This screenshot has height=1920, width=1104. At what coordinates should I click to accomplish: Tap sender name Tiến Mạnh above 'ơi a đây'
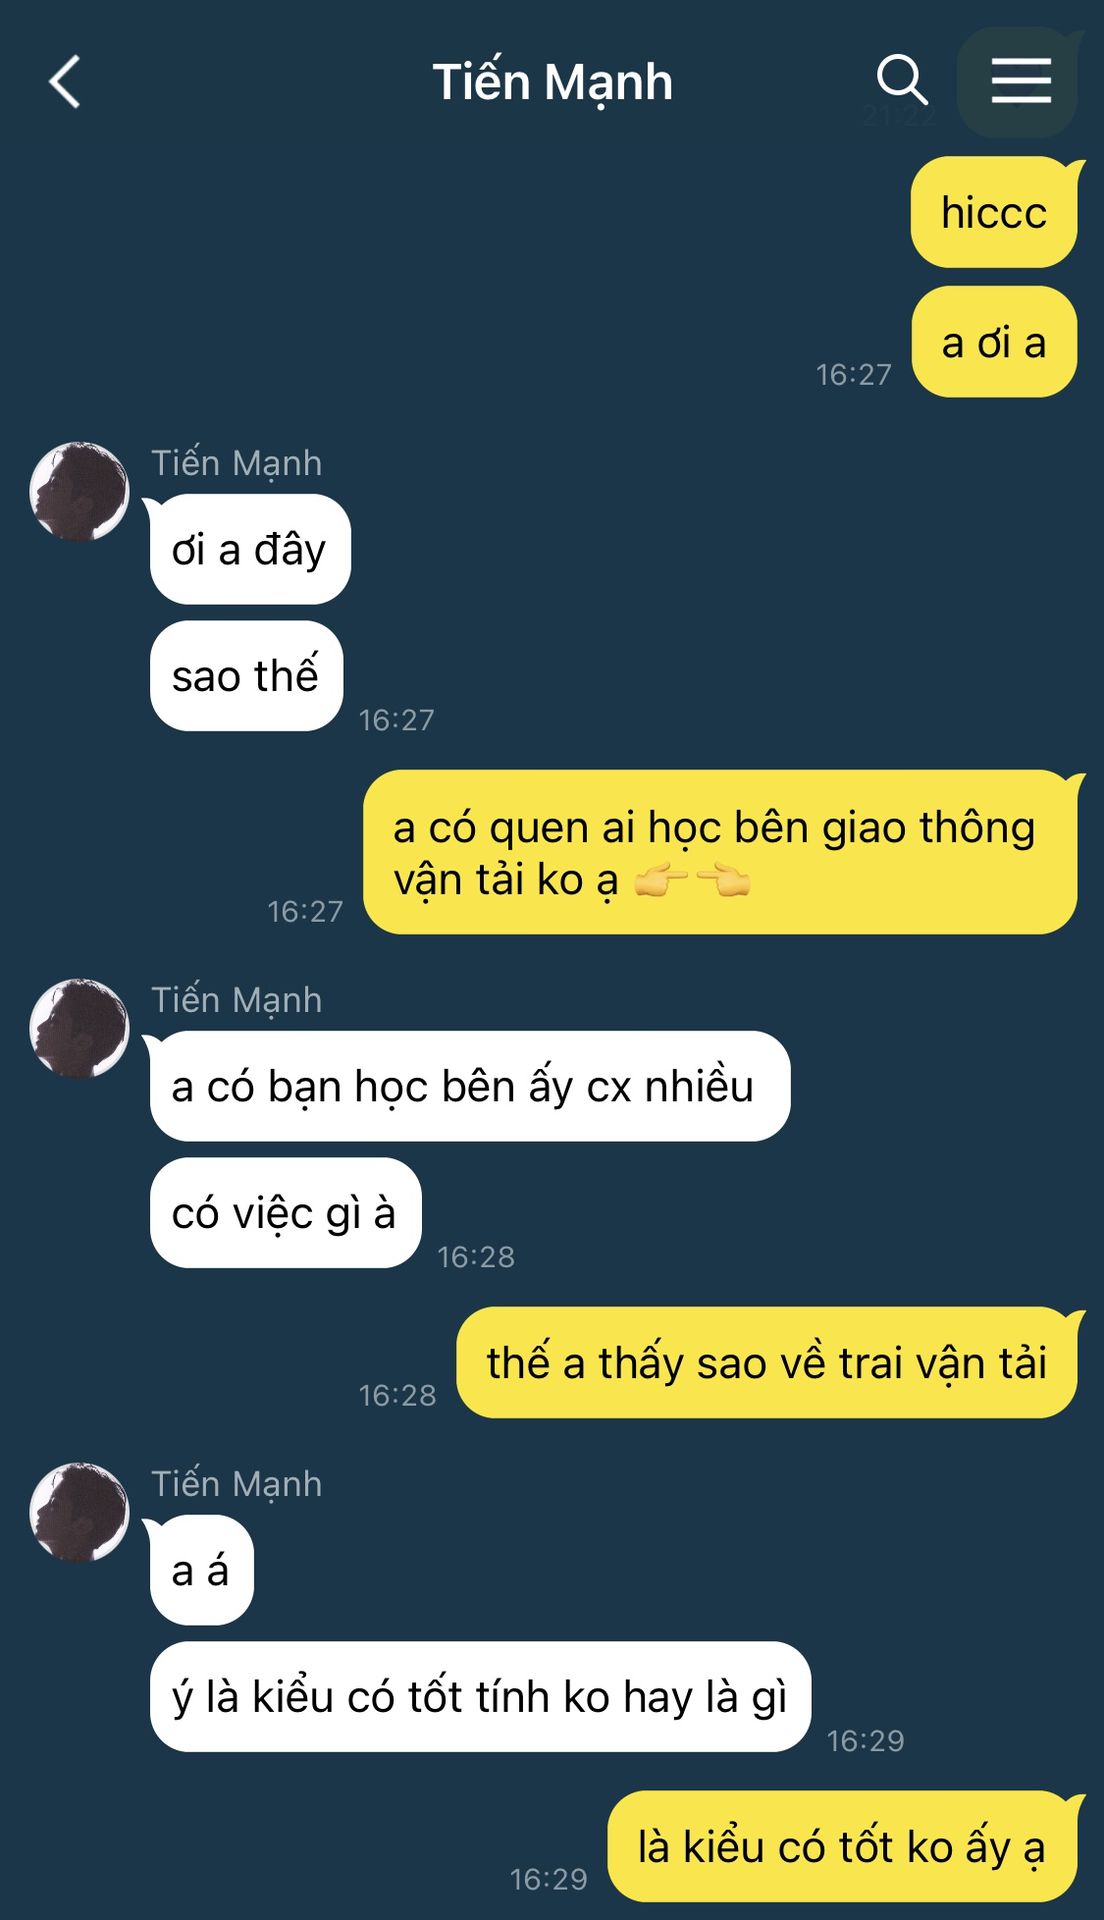point(237,463)
